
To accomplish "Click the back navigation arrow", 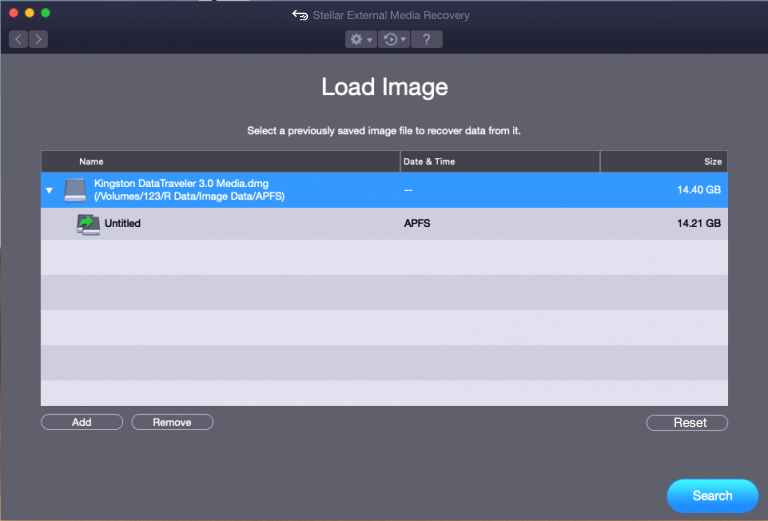I will (x=18, y=39).
